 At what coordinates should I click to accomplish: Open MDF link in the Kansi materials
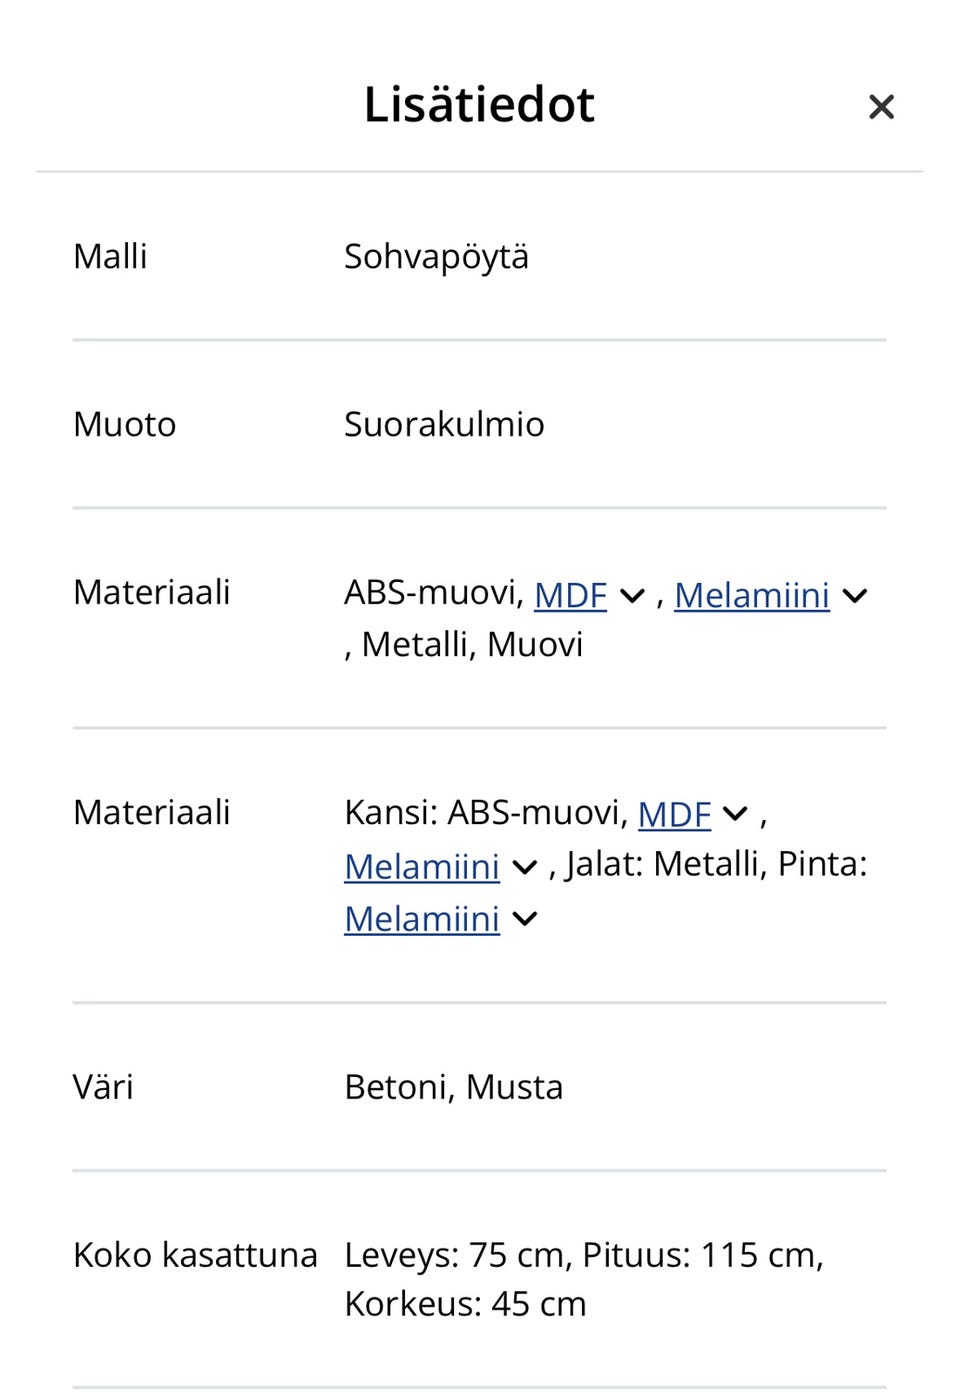click(674, 815)
